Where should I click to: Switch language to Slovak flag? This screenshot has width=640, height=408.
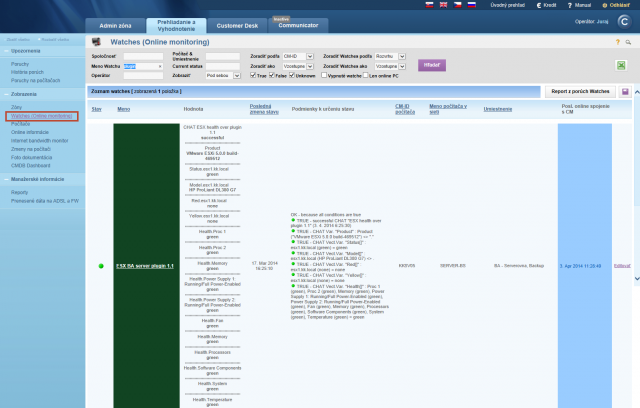point(429,5)
